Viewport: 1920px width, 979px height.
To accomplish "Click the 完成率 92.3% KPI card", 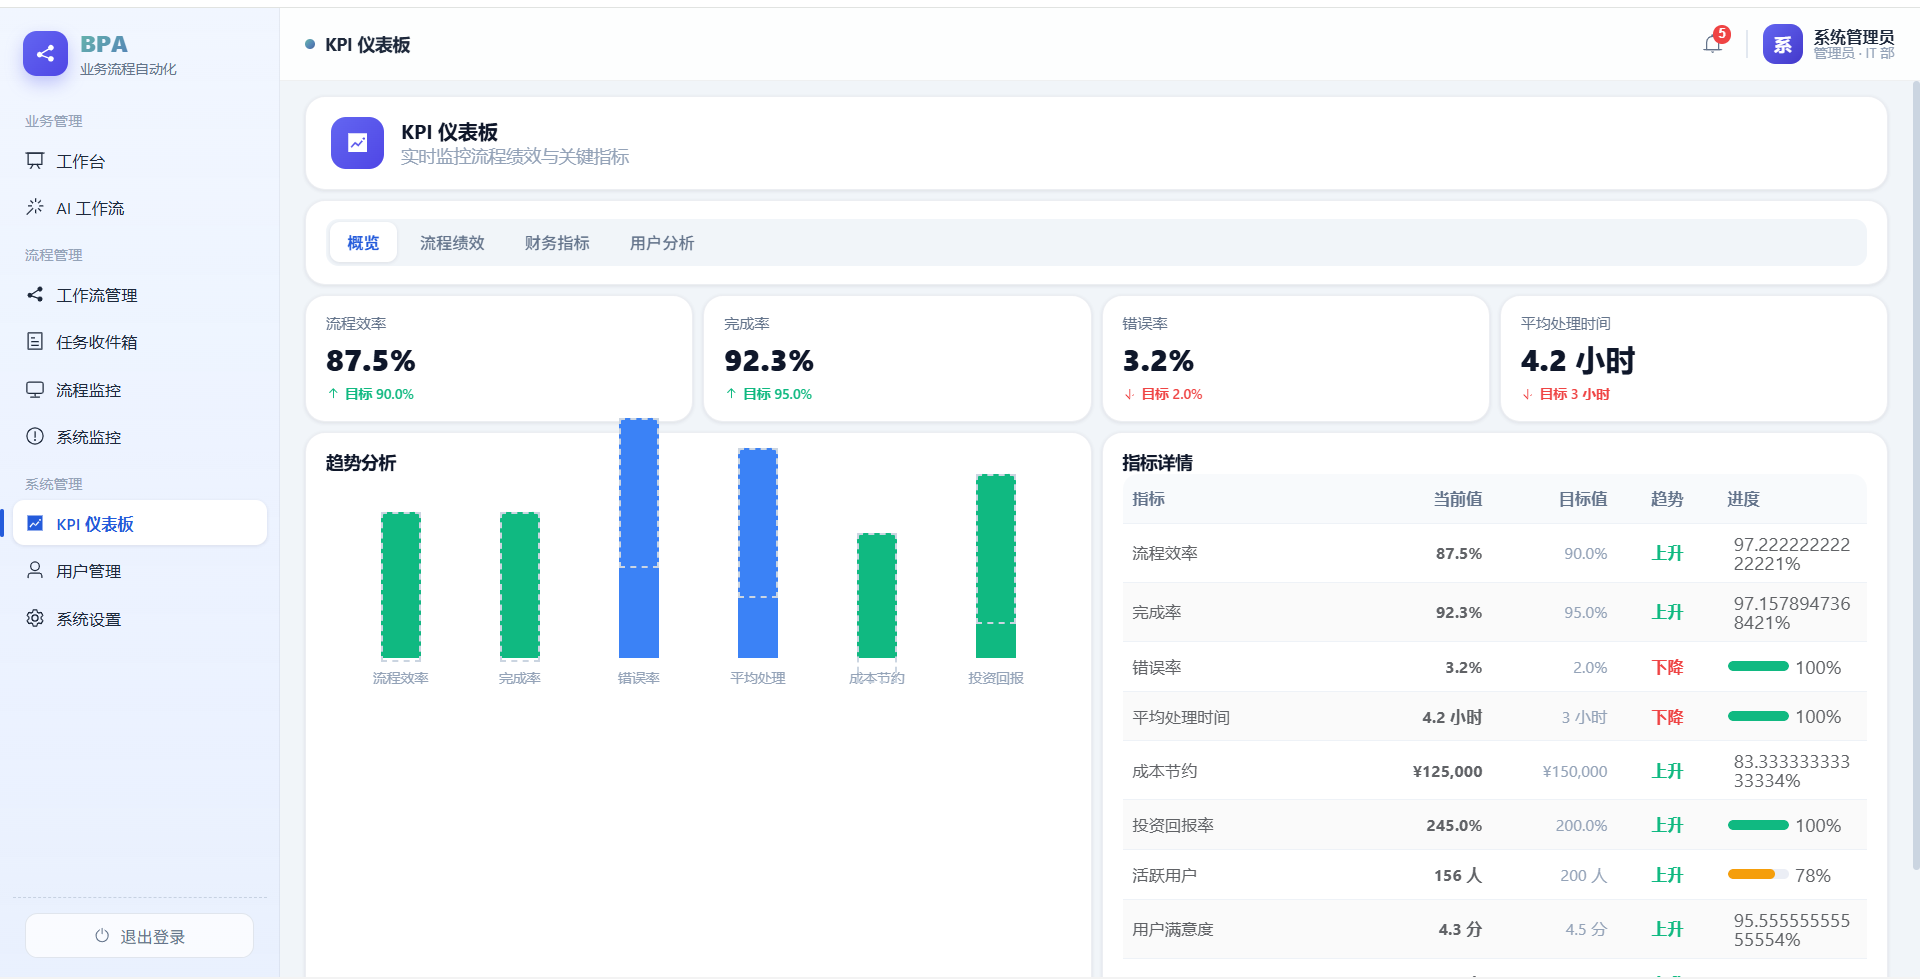I will (x=897, y=358).
